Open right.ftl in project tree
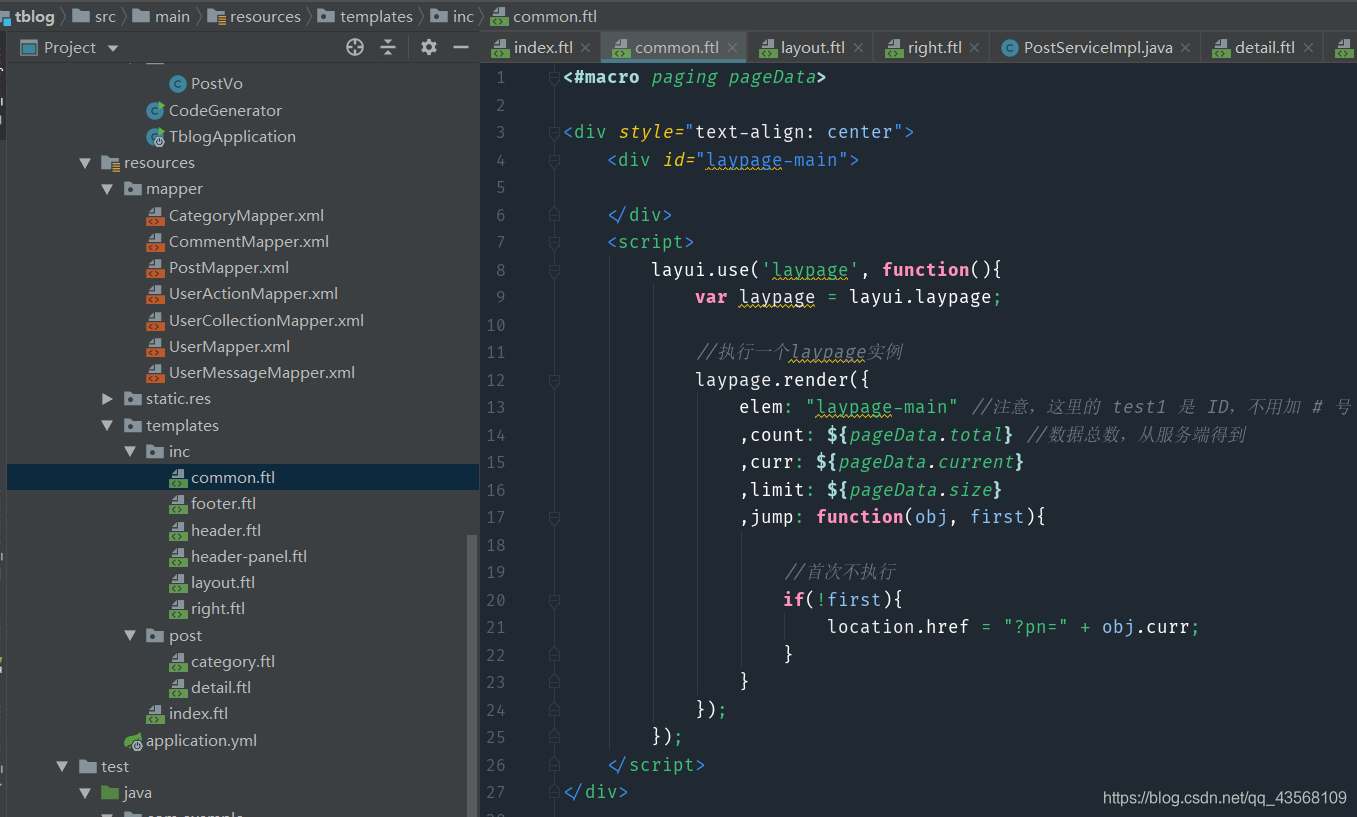1357x817 pixels. pyautogui.click(x=207, y=608)
